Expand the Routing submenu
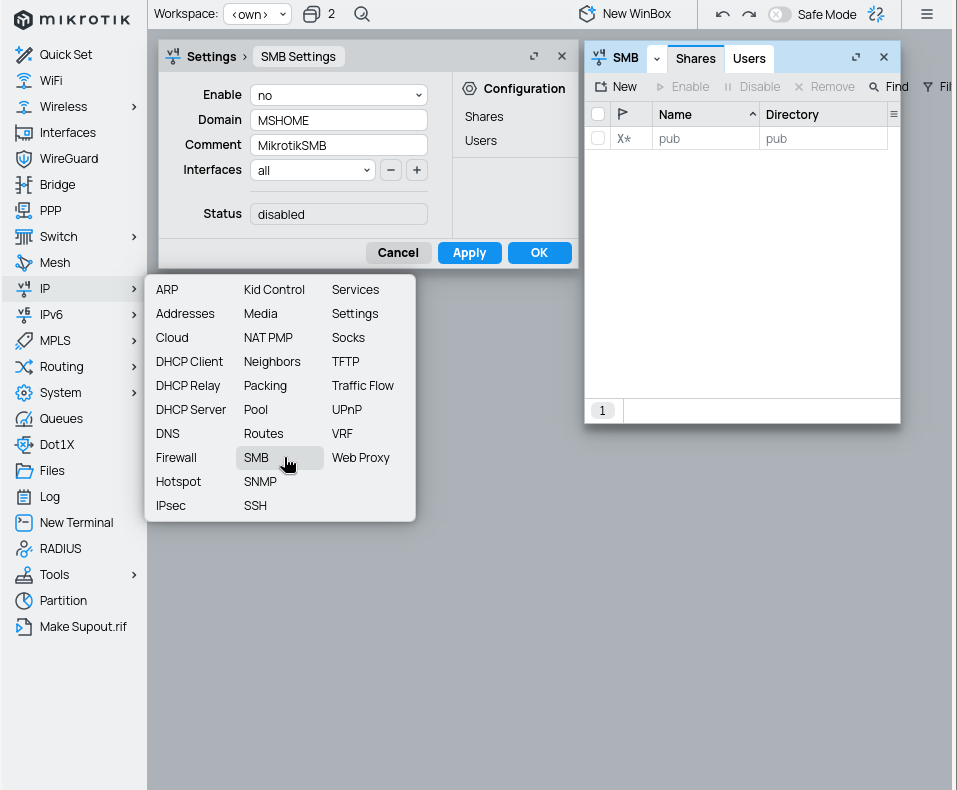 134,367
